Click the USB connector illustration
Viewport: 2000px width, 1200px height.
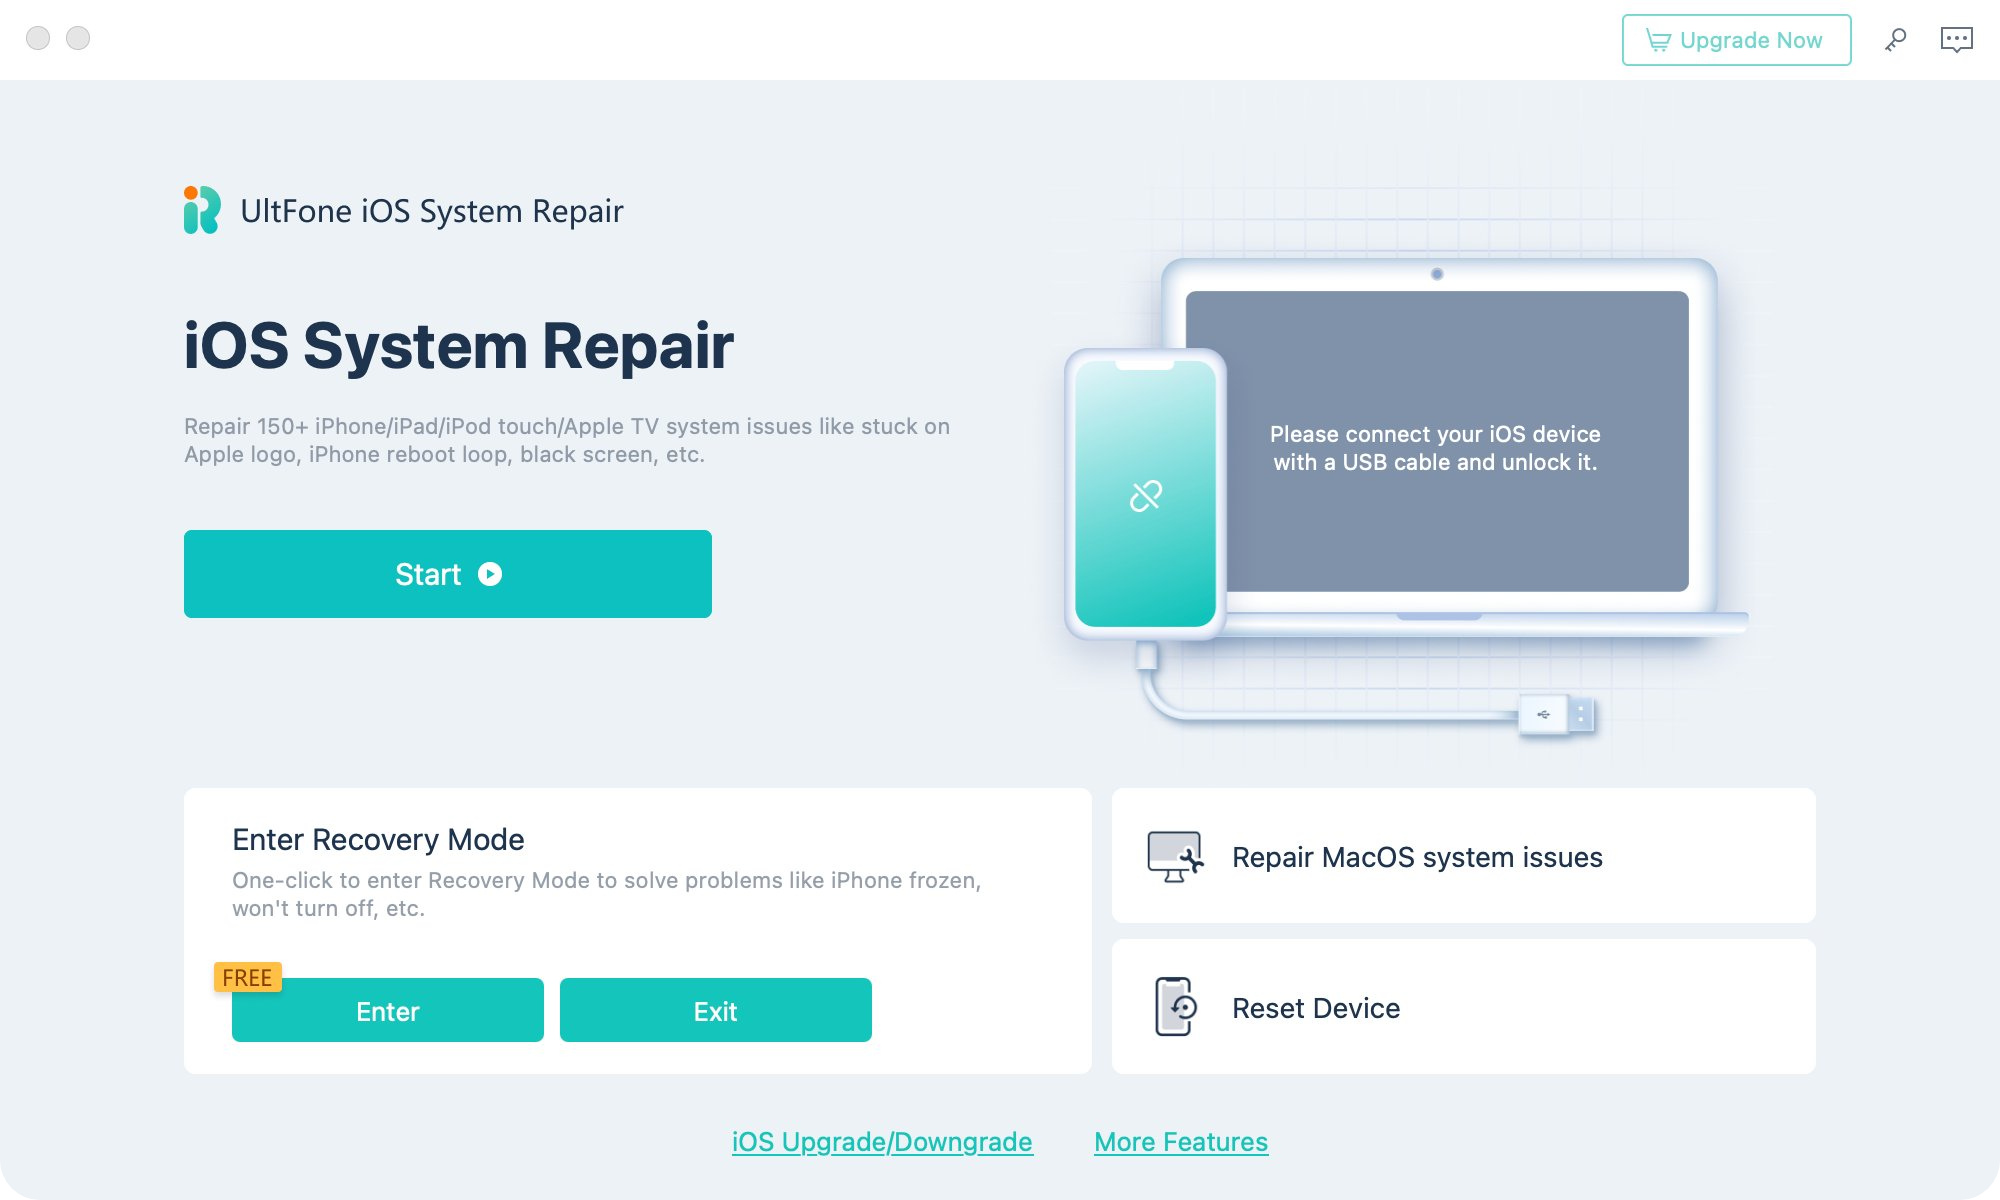pyautogui.click(x=1557, y=715)
